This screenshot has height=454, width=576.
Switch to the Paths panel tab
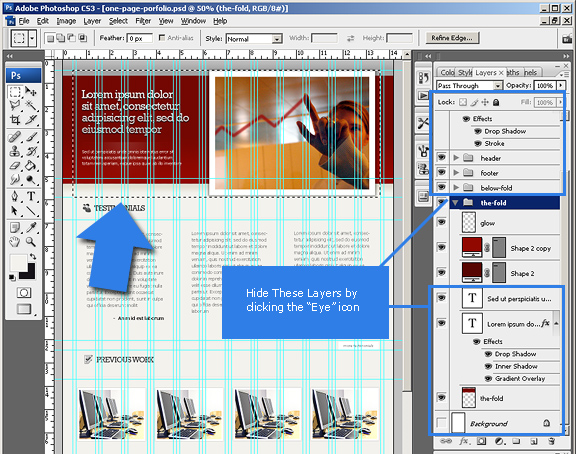click(513, 72)
